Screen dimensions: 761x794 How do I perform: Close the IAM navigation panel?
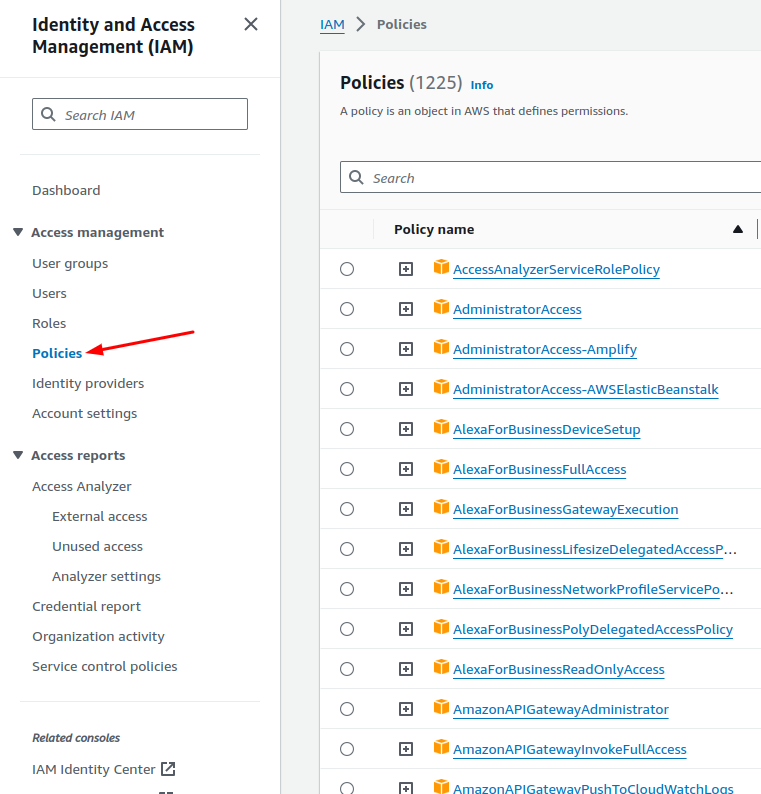point(251,24)
